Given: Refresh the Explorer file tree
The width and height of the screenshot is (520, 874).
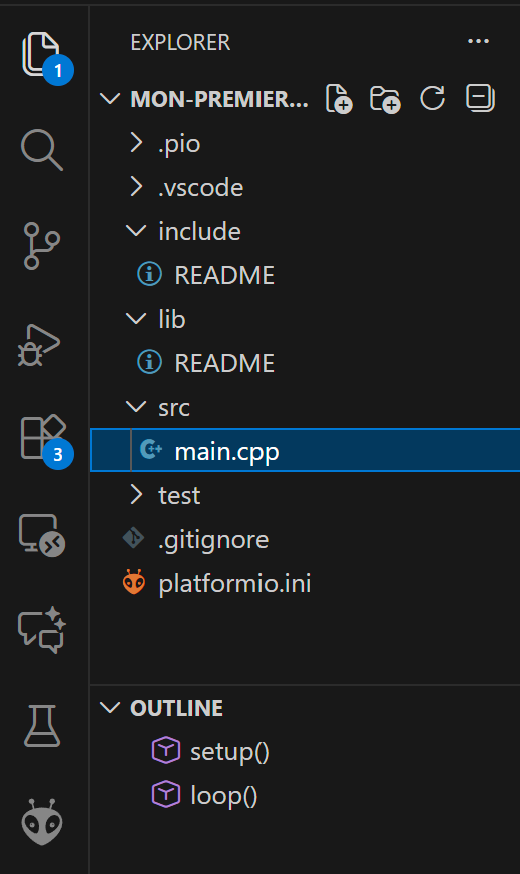Looking at the screenshot, I should [432, 99].
